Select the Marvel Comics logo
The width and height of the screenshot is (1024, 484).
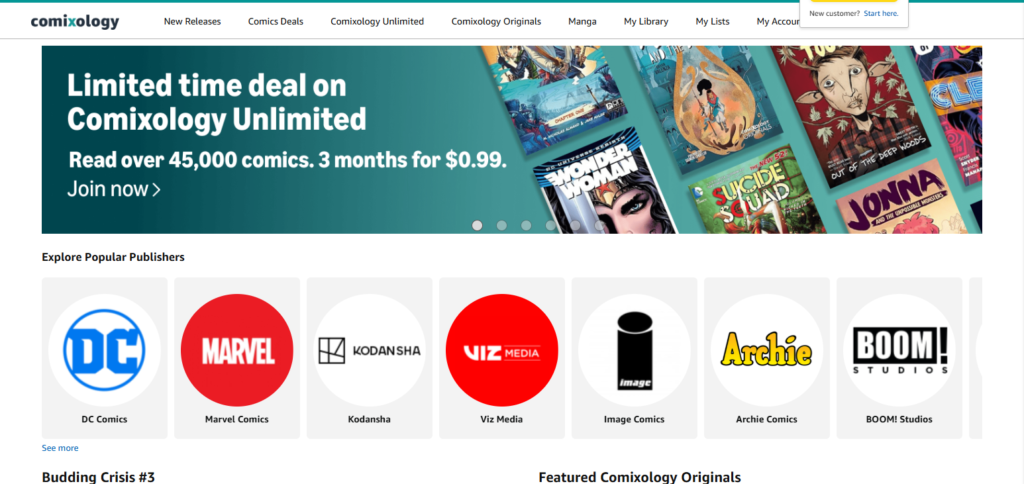tap(237, 351)
